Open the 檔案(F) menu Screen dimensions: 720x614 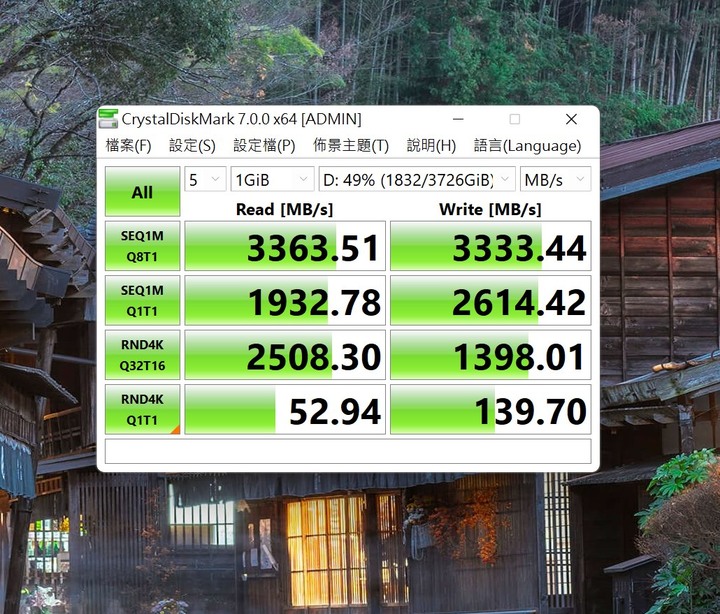tap(128, 146)
